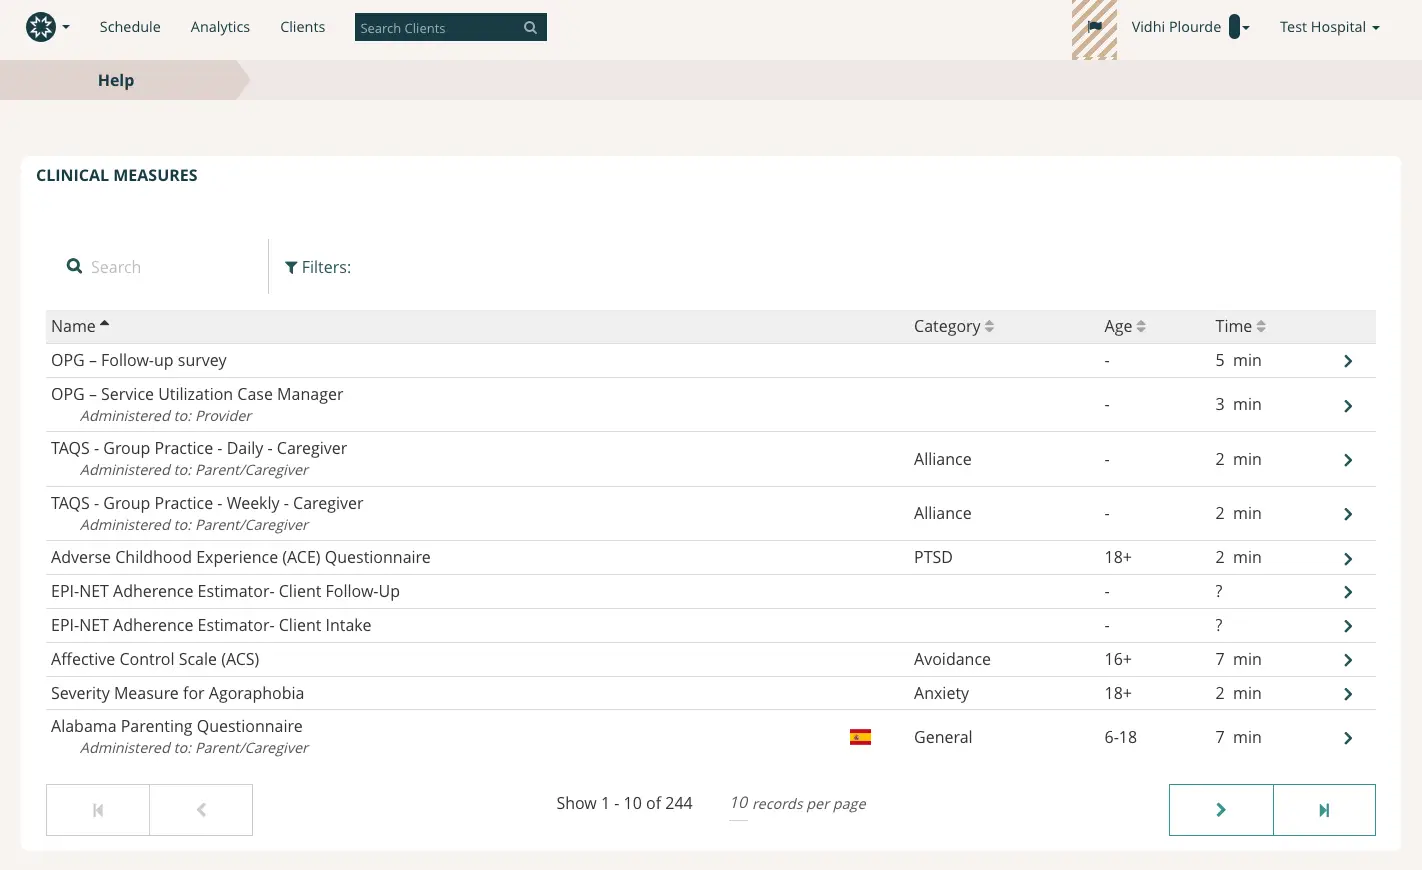Expand the Adverse Childhood Experience questionnaire row

(x=1347, y=558)
